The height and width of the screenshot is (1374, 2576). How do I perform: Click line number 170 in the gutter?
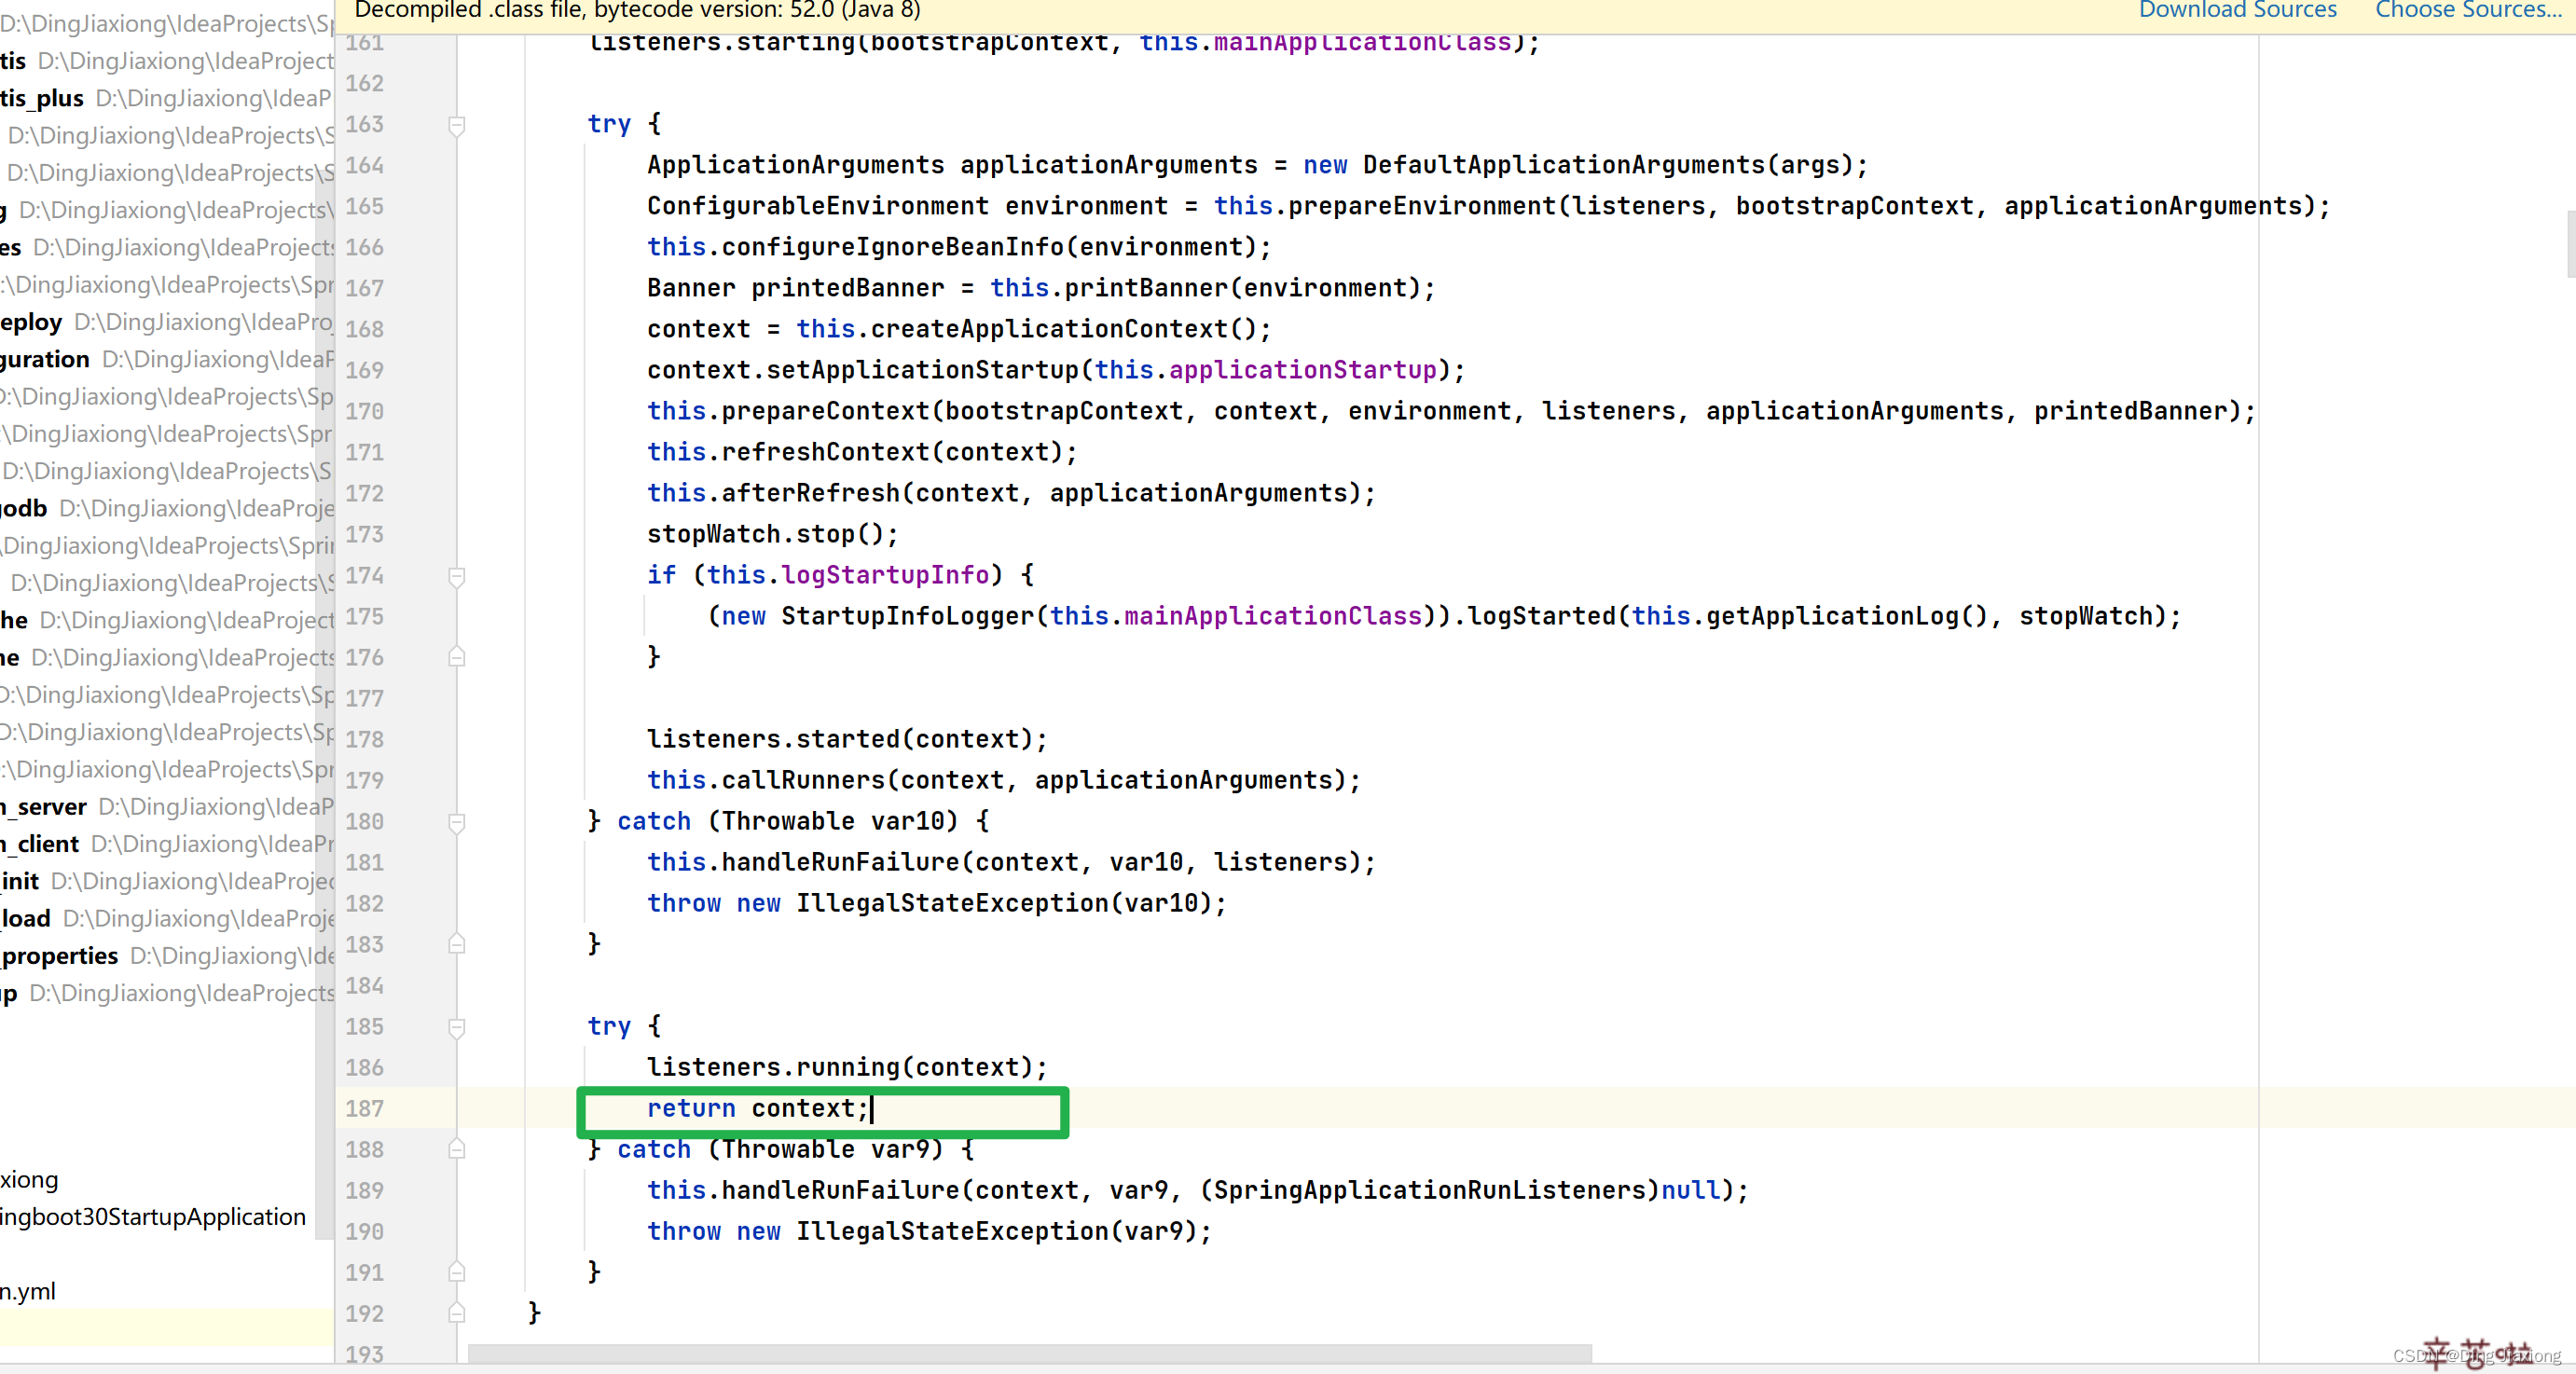pyautogui.click(x=364, y=411)
